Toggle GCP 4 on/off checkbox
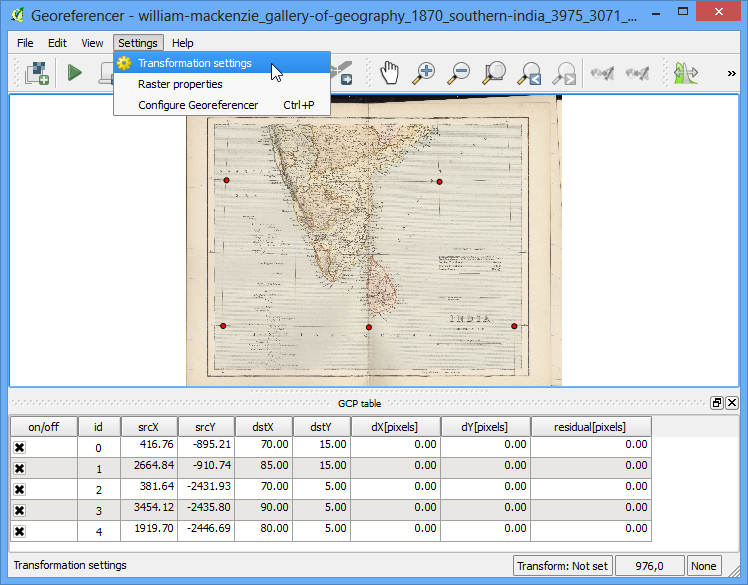This screenshot has width=748, height=585. coord(20,532)
